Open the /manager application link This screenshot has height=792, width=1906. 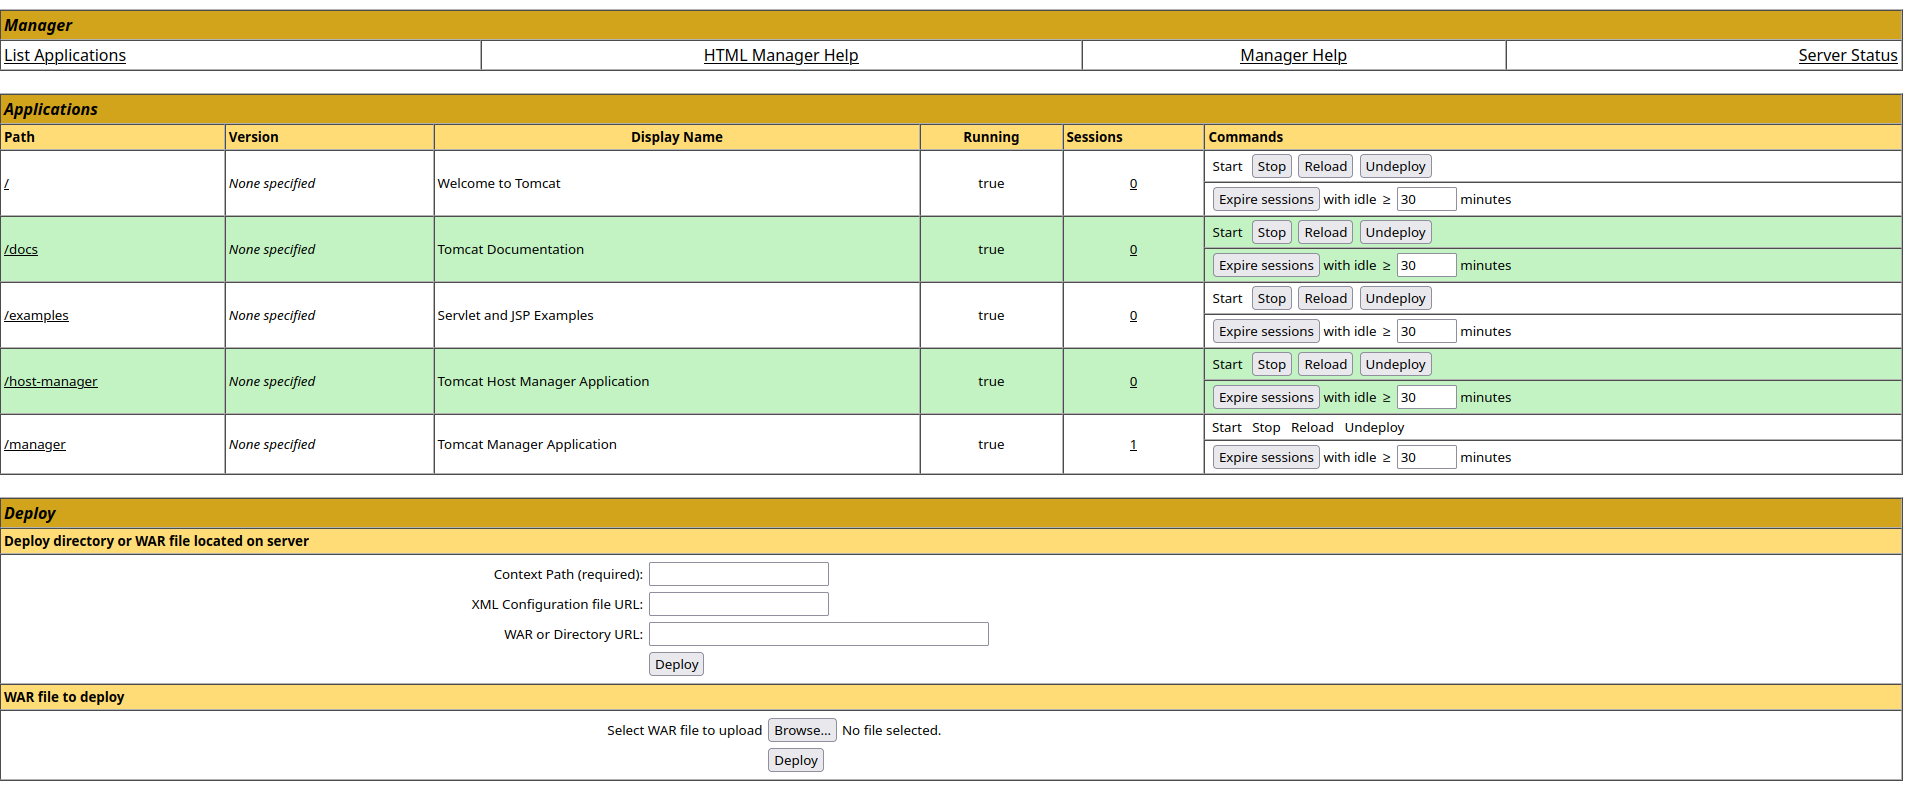point(35,445)
